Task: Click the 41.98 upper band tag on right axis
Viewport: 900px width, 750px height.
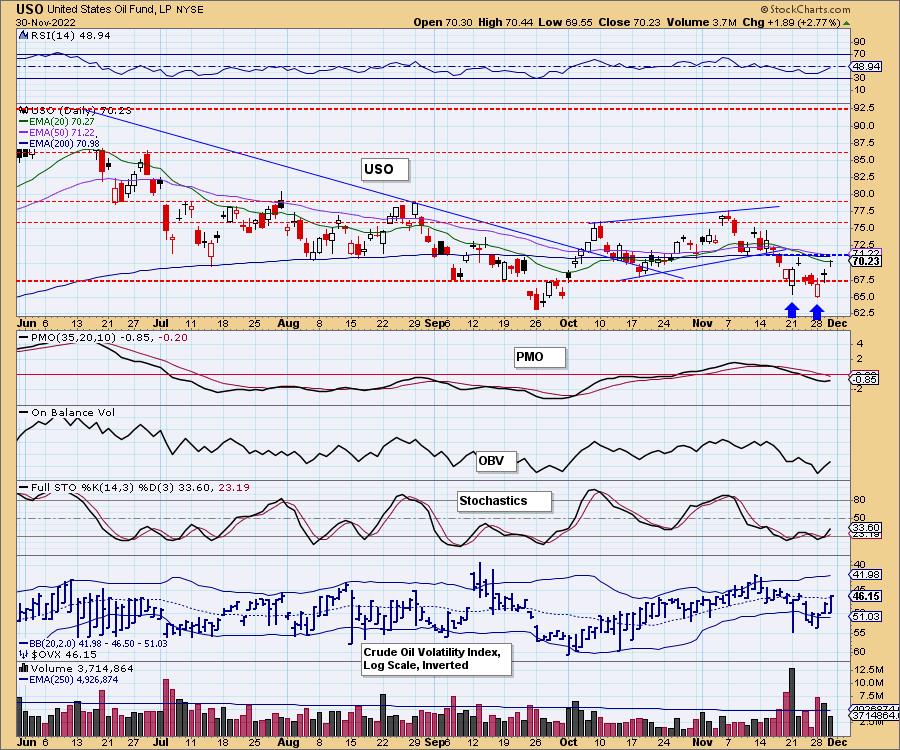Action: point(866,574)
